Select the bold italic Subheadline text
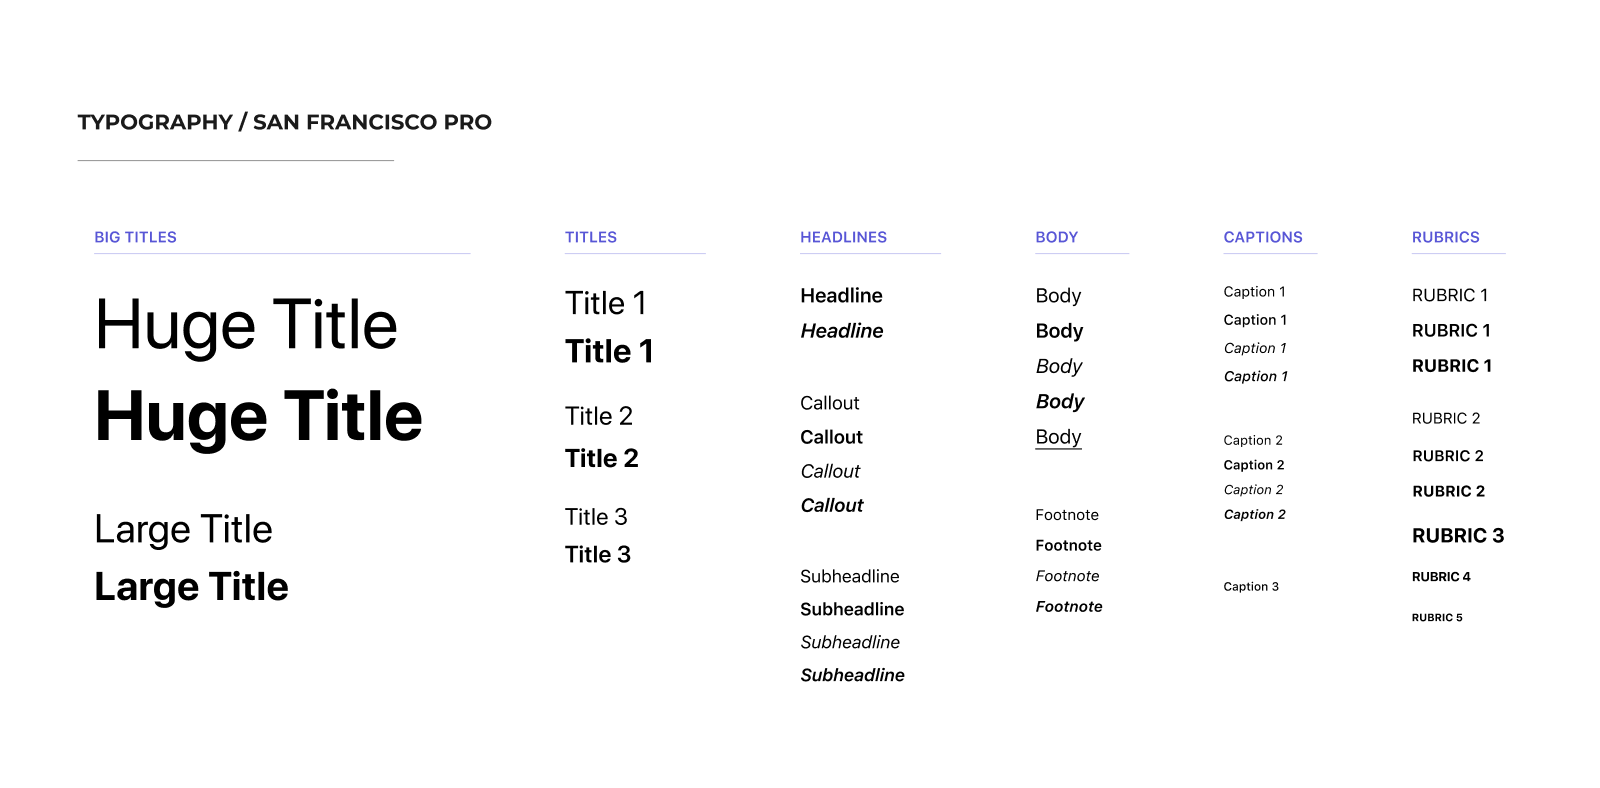Screen dimensions: 1600x788 852,675
